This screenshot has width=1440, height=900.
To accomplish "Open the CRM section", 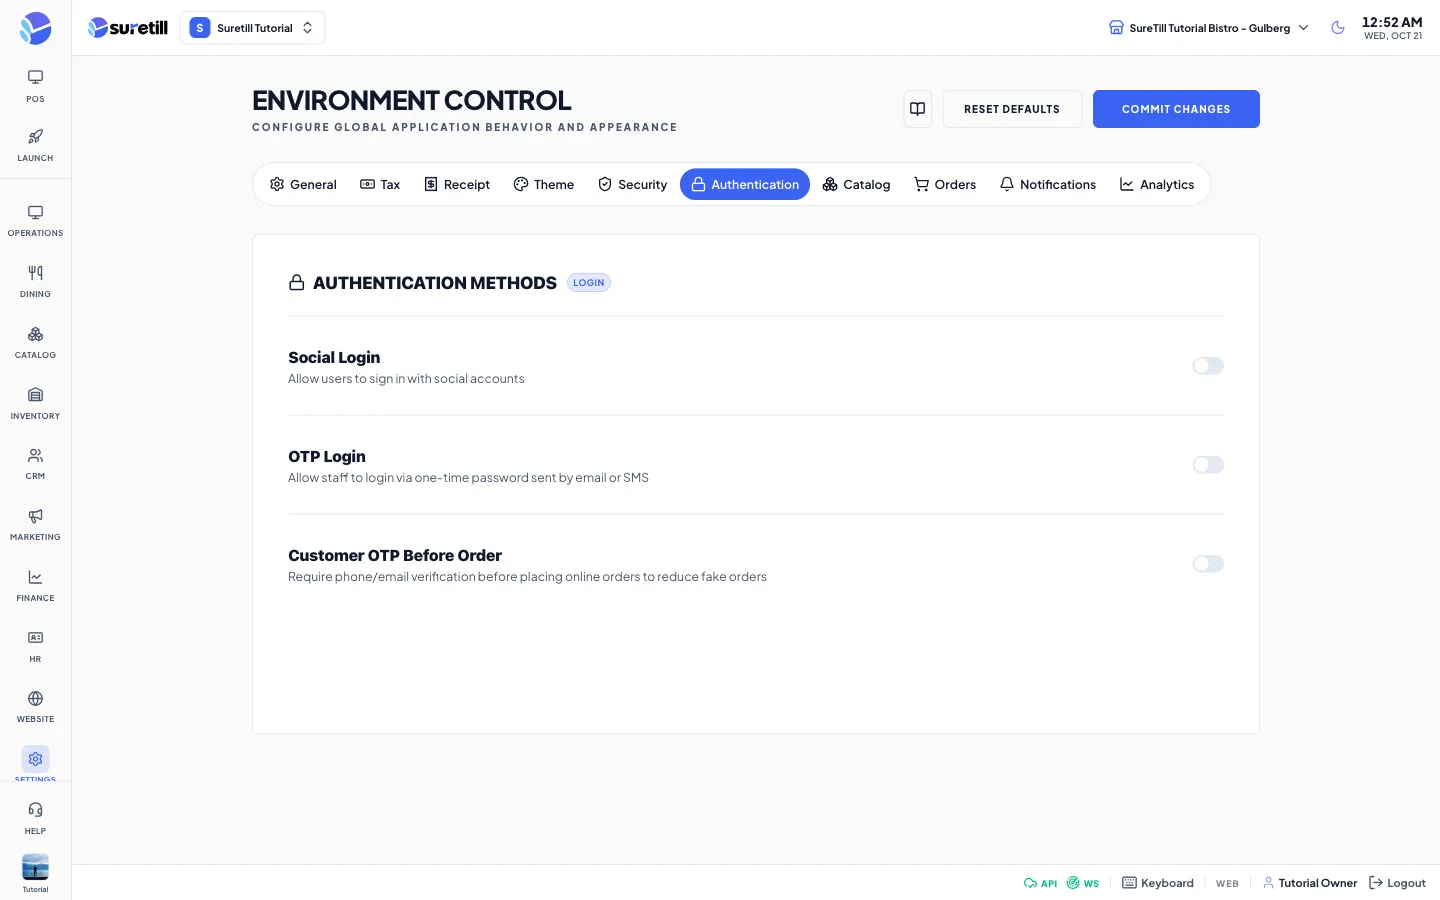I will pos(35,464).
